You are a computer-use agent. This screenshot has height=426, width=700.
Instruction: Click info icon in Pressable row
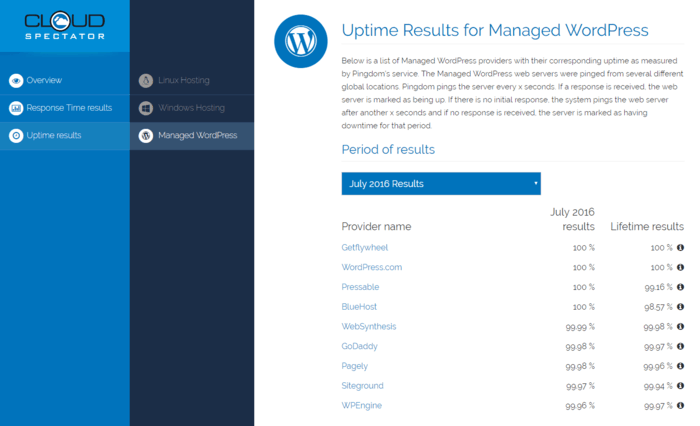[x=680, y=287]
